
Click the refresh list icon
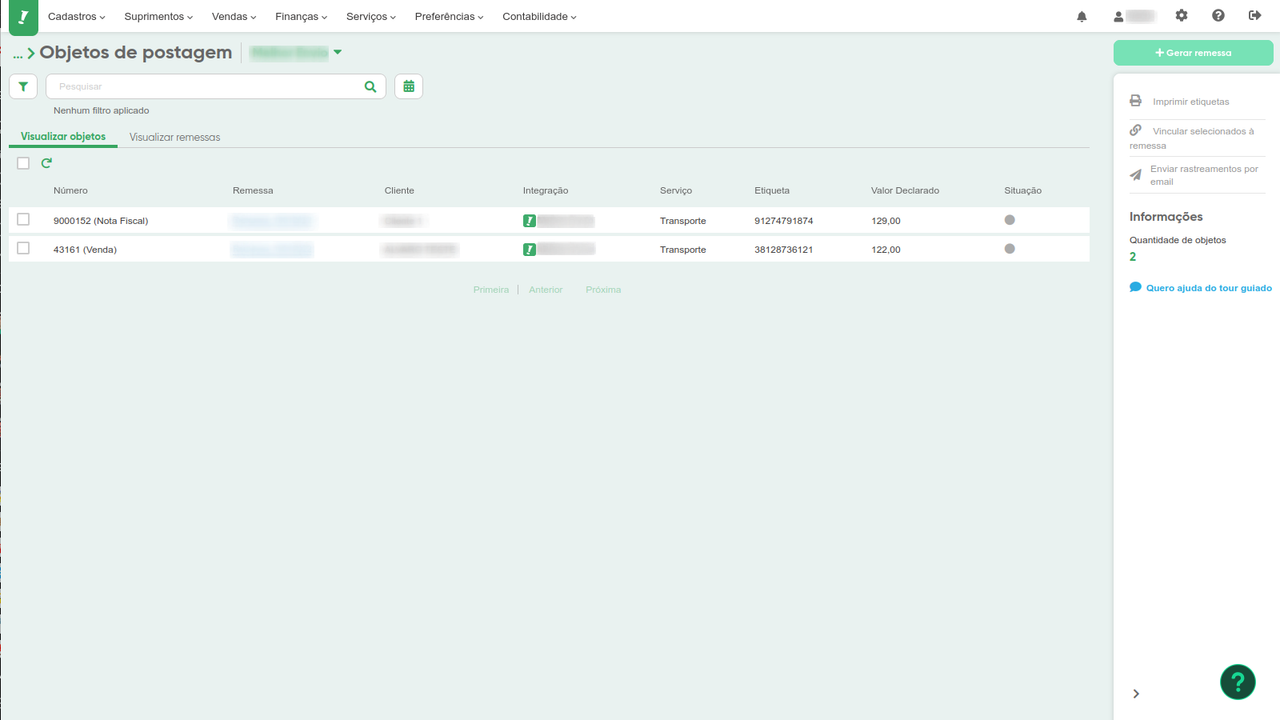coord(47,163)
